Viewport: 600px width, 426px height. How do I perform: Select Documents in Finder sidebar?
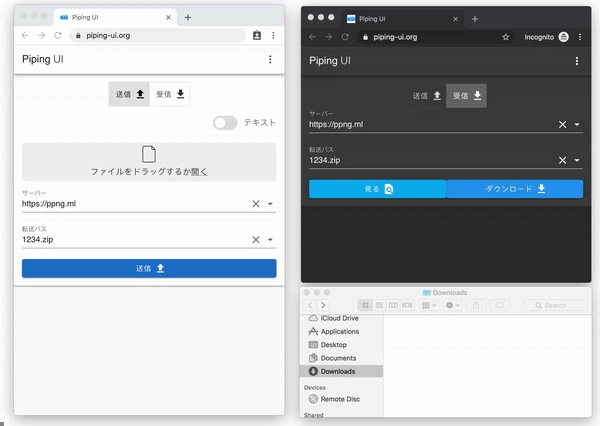point(341,358)
